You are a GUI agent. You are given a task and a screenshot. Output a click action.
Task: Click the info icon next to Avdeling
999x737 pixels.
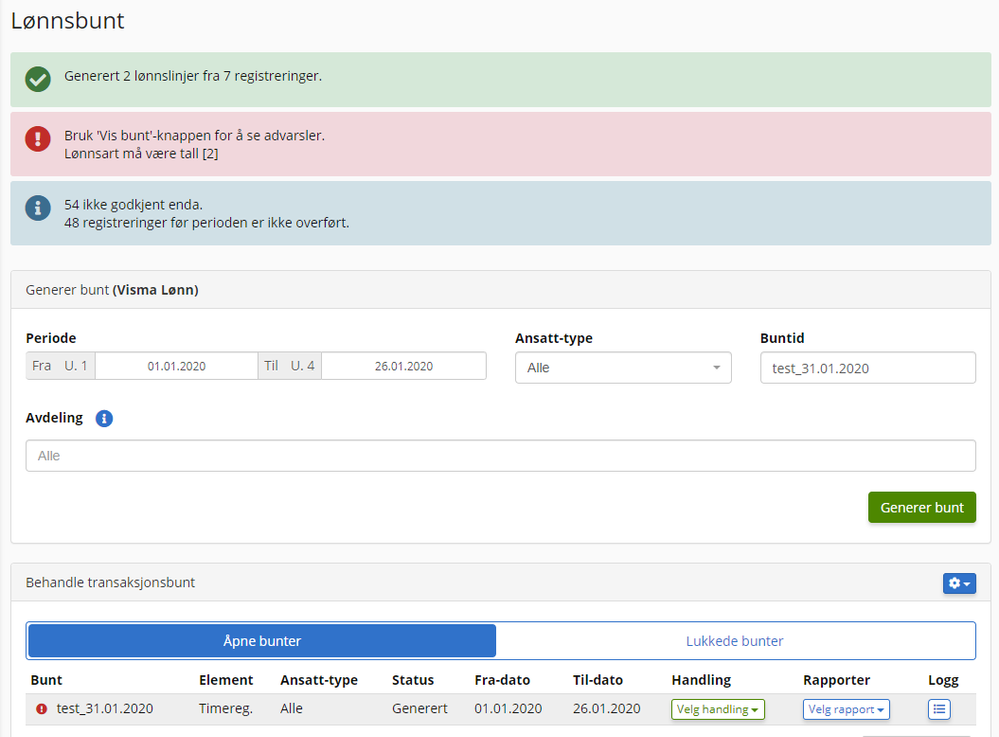point(104,419)
